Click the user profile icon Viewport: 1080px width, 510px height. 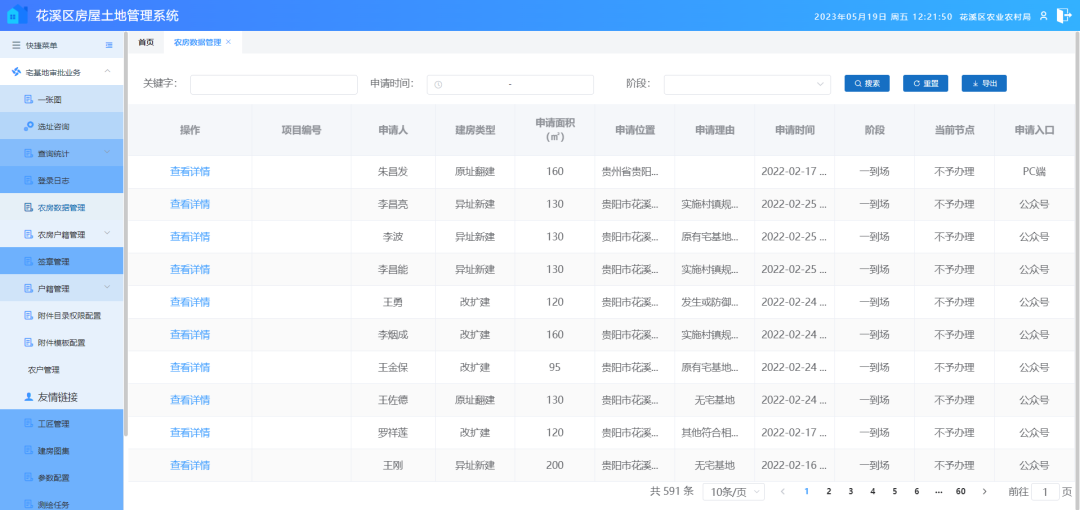(x=1043, y=16)
